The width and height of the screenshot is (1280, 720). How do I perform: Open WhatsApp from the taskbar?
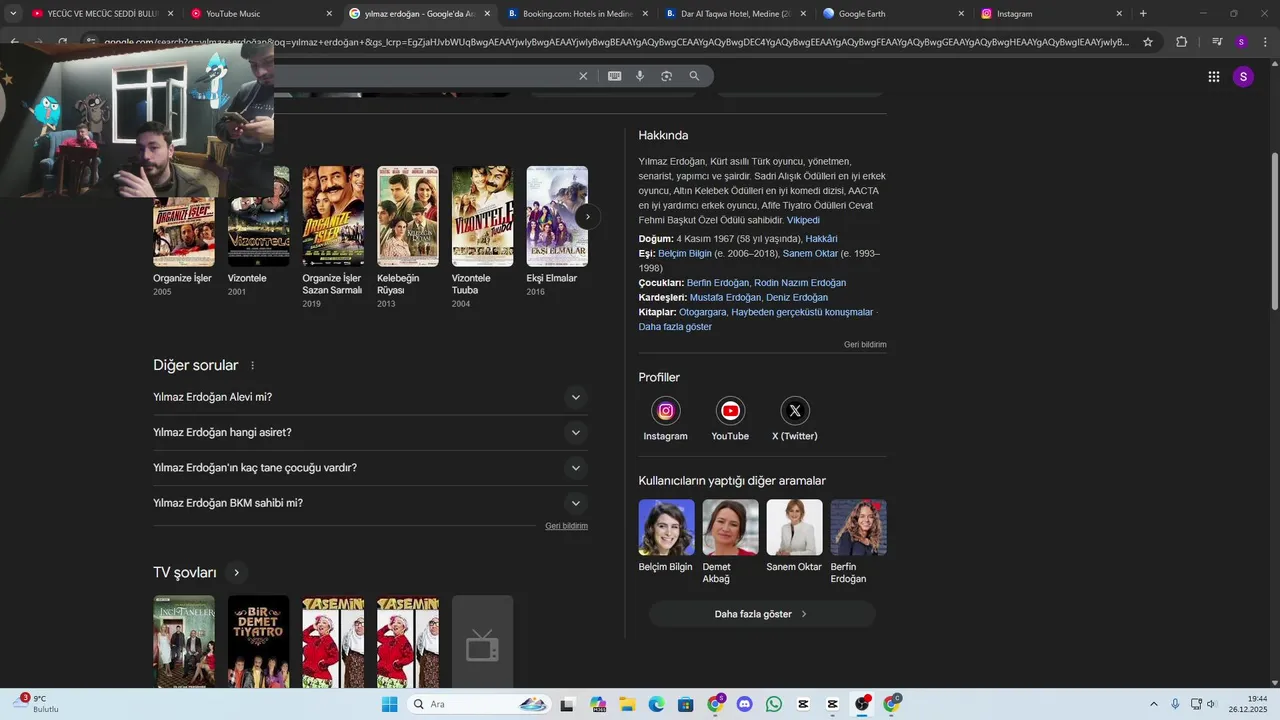[774, 704]
